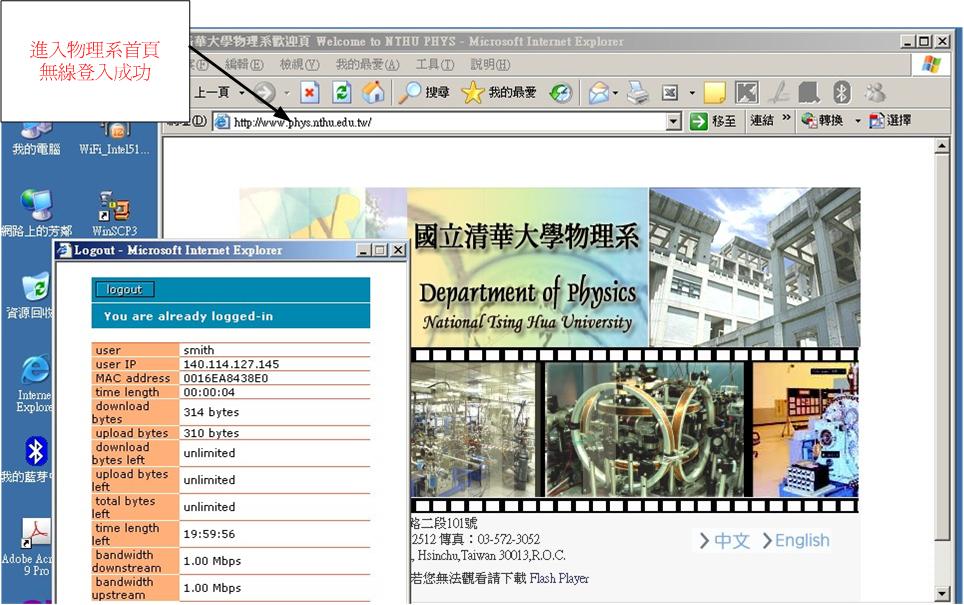Click the Mail envelope icon
The width and height of the screenshot is (964, 605).
598,92
